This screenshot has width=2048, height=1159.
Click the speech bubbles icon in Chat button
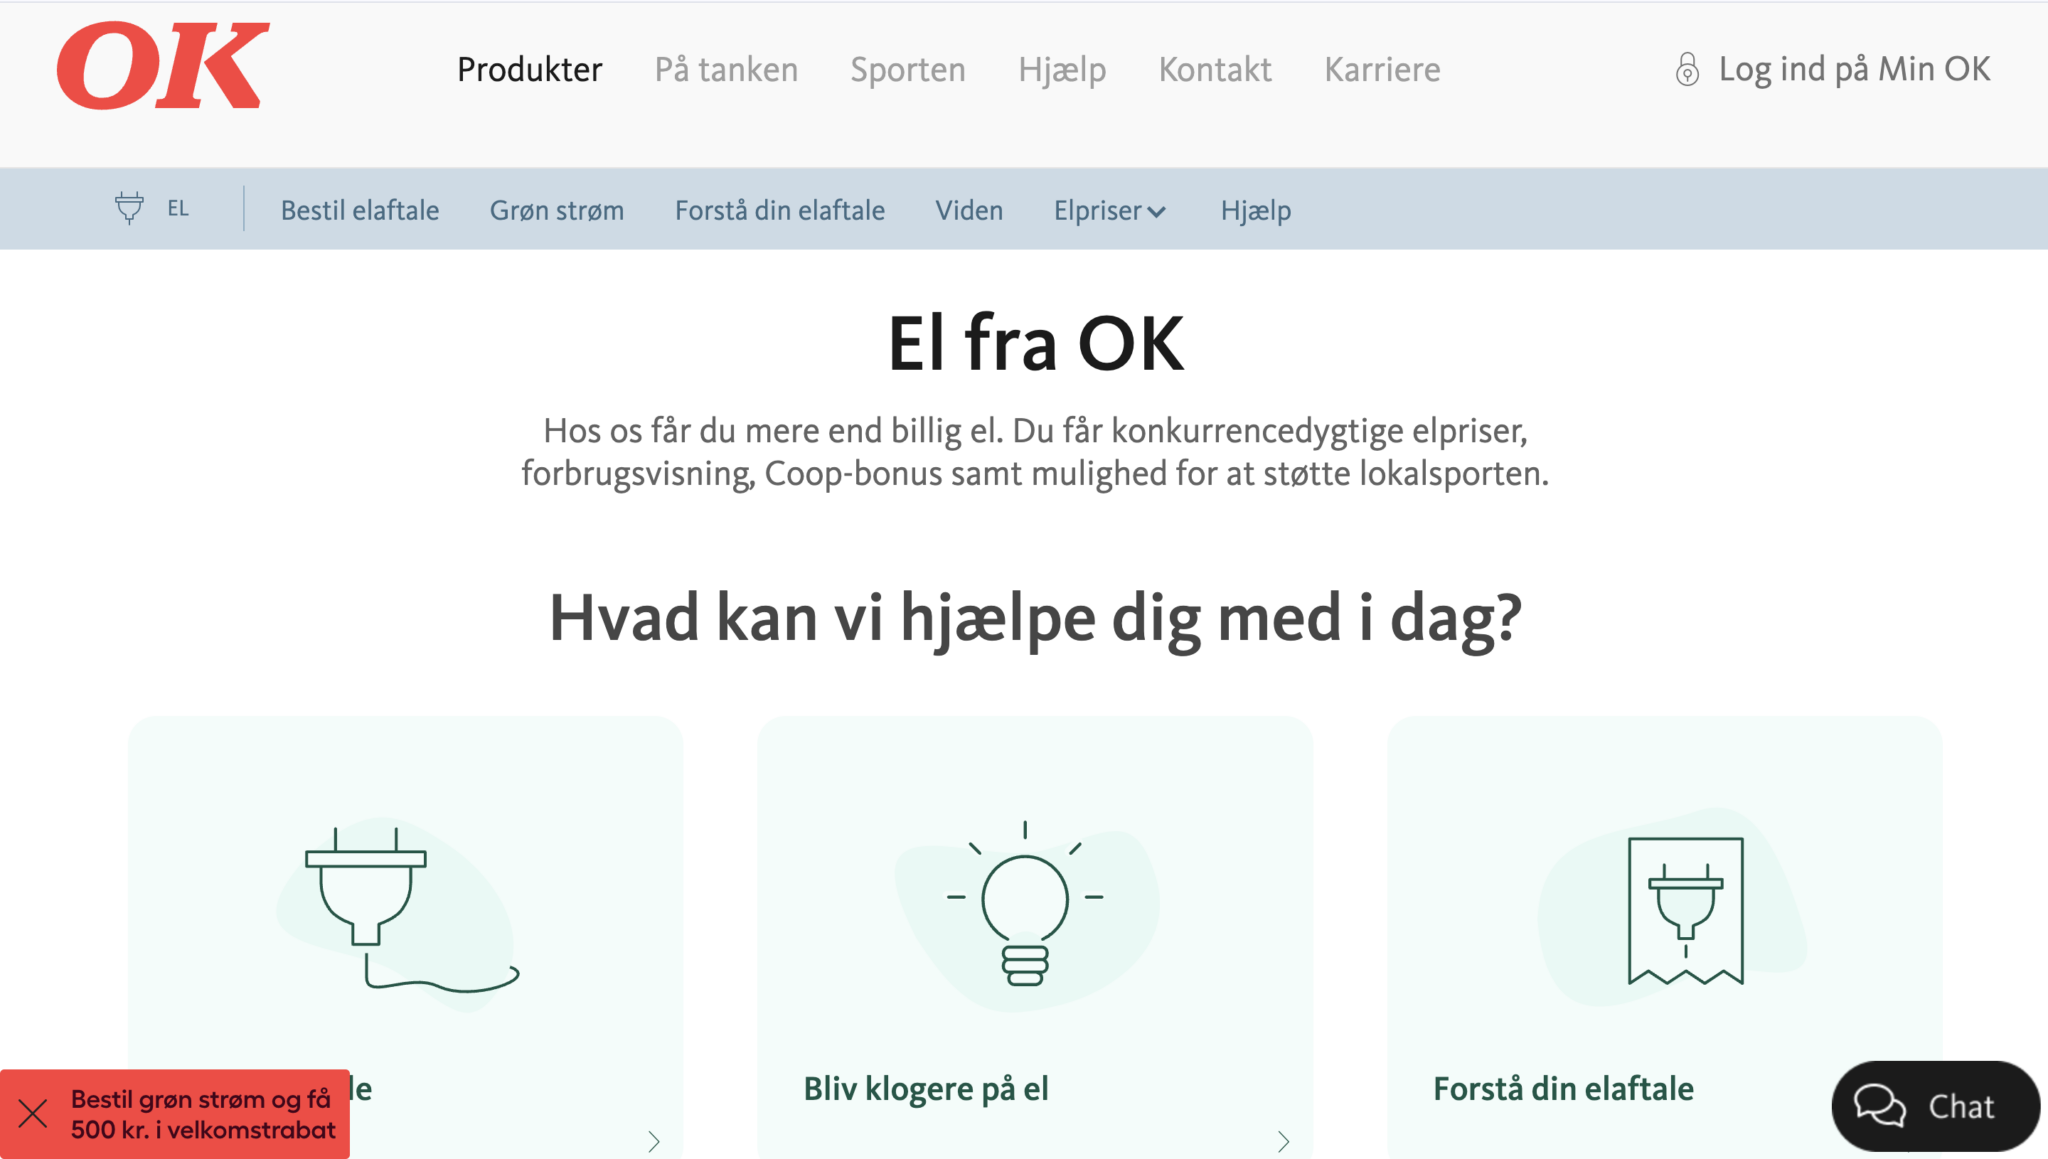coord(1881,1106)
